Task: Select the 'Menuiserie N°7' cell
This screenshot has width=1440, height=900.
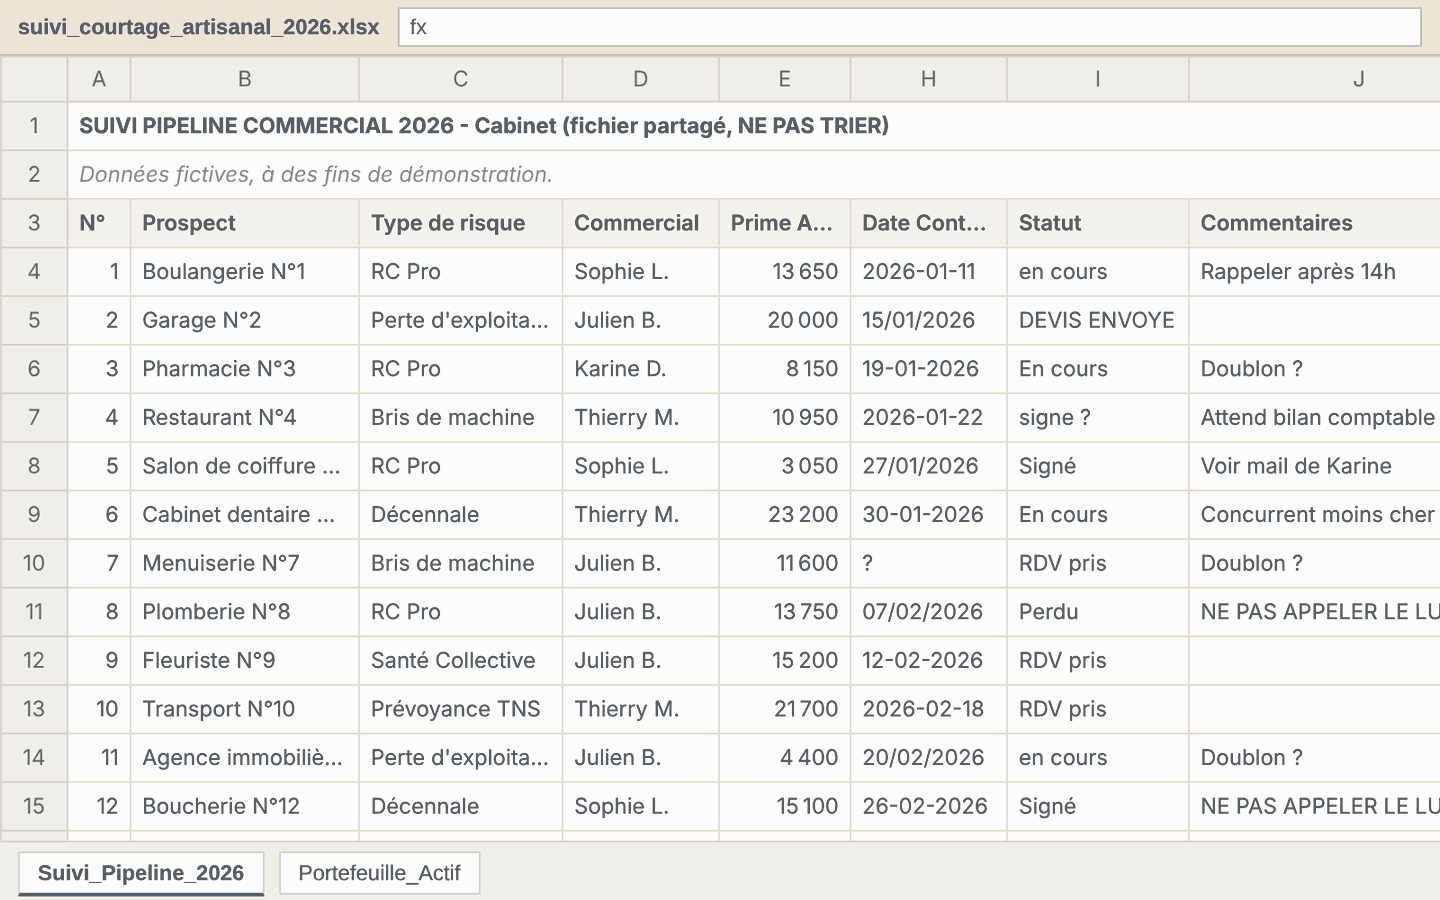Action: (x=245, y=563)
